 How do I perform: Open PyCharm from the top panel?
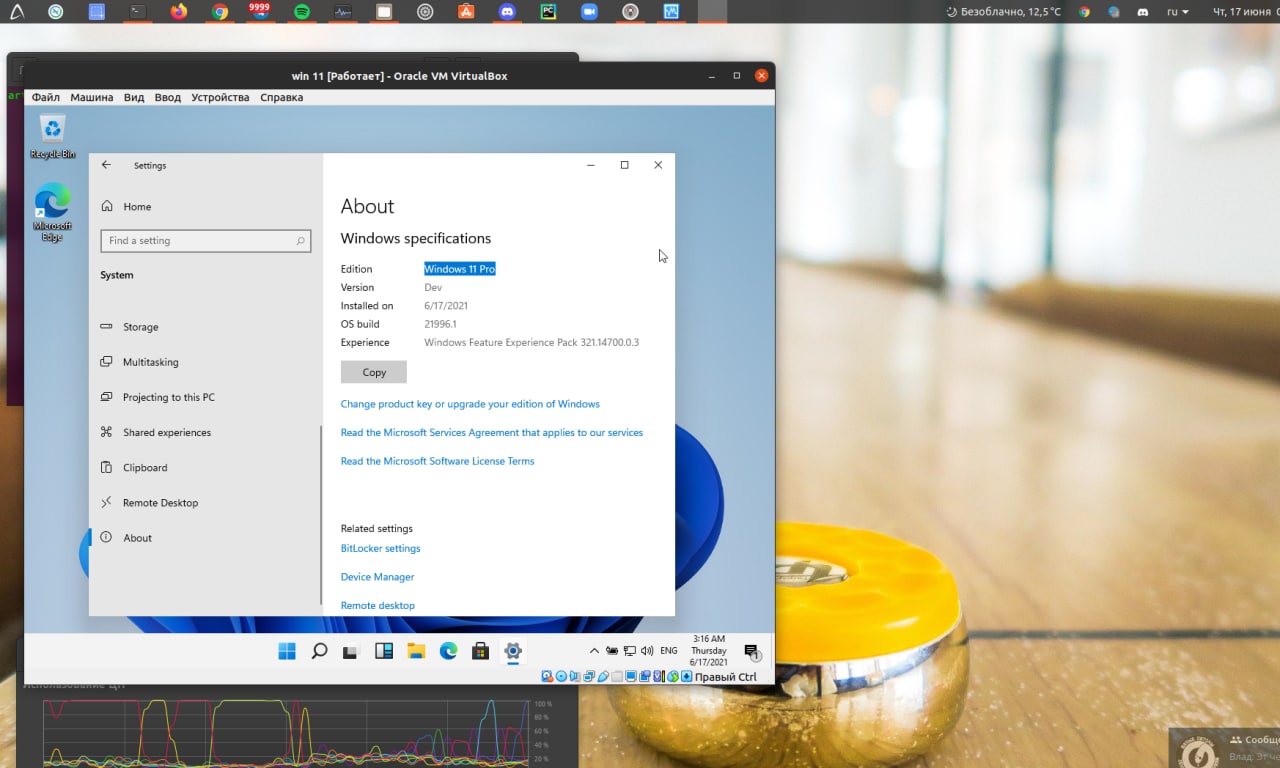(x=548, y=12)
